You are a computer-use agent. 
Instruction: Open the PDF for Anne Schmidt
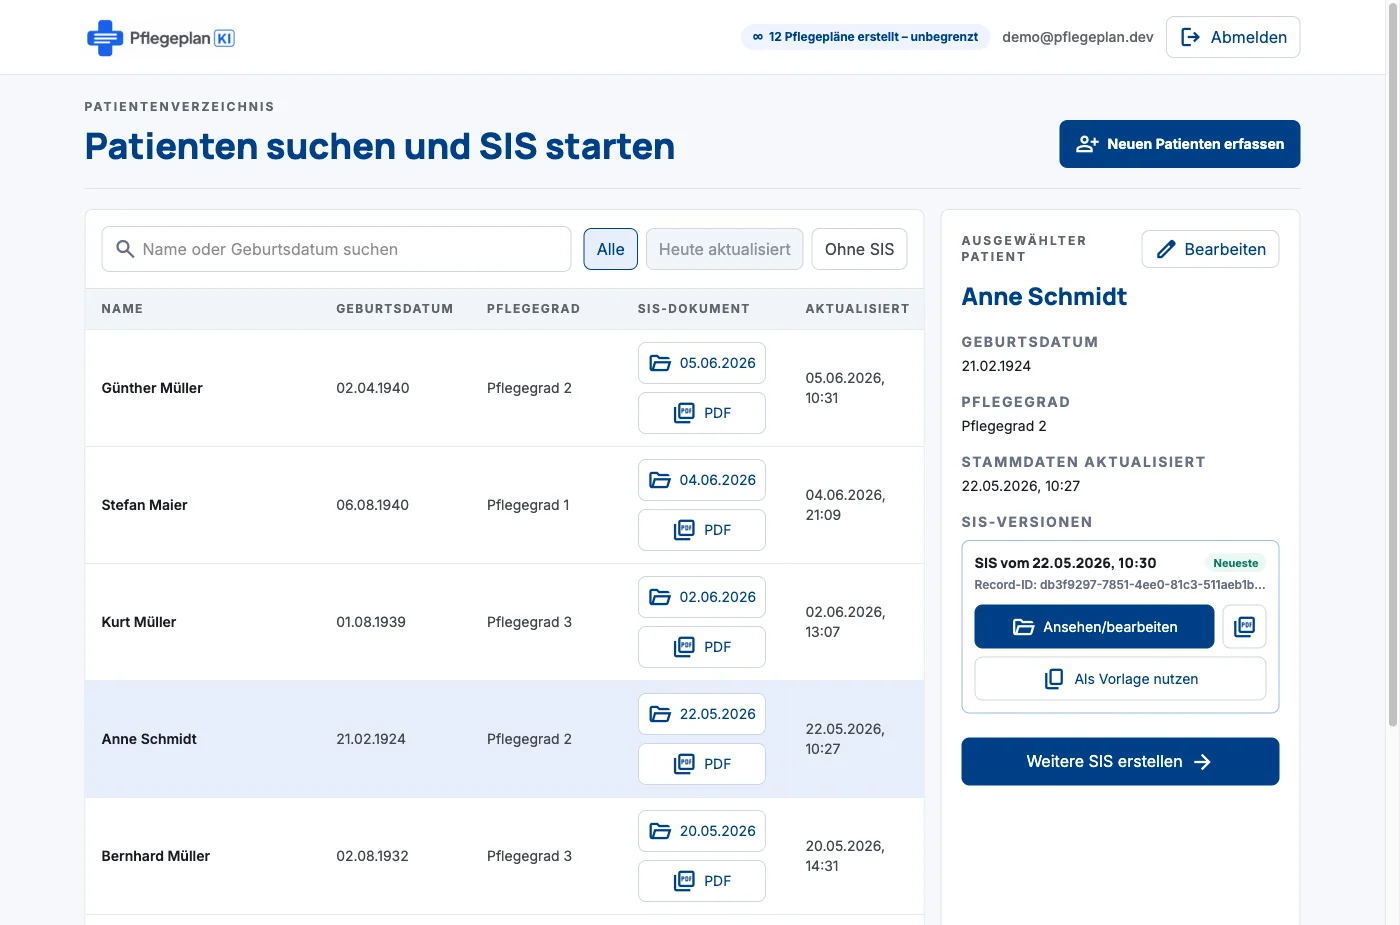coord(702,764)
